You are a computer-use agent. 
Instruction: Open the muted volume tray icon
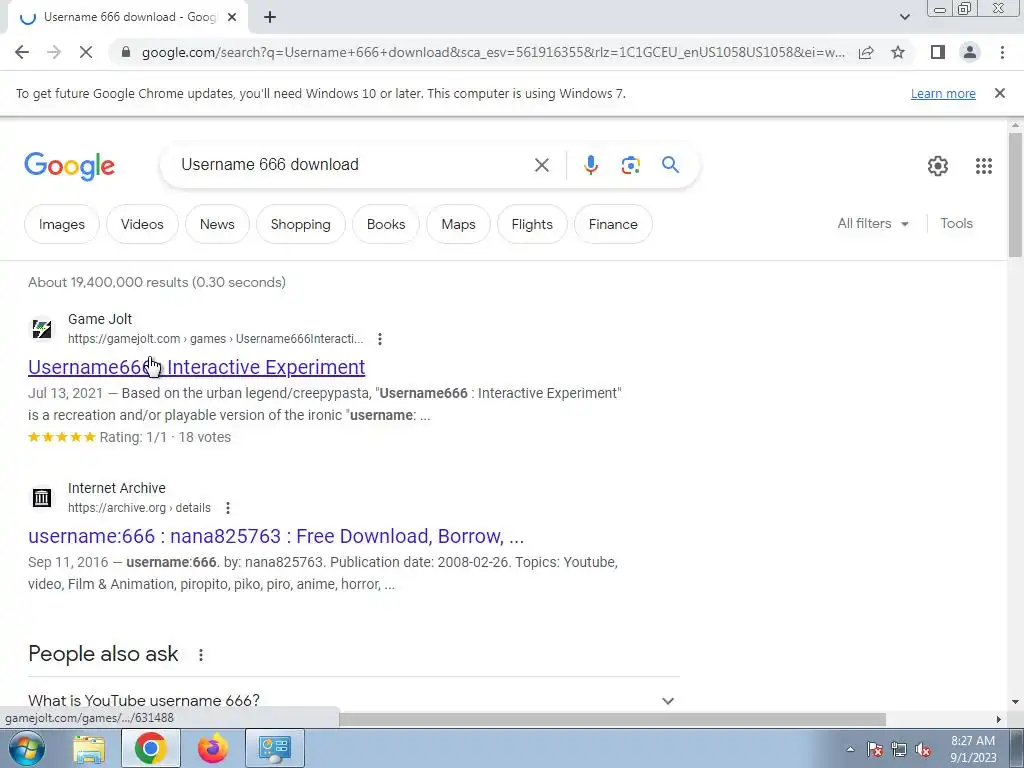pyautogui.click(x=923, y=749)
